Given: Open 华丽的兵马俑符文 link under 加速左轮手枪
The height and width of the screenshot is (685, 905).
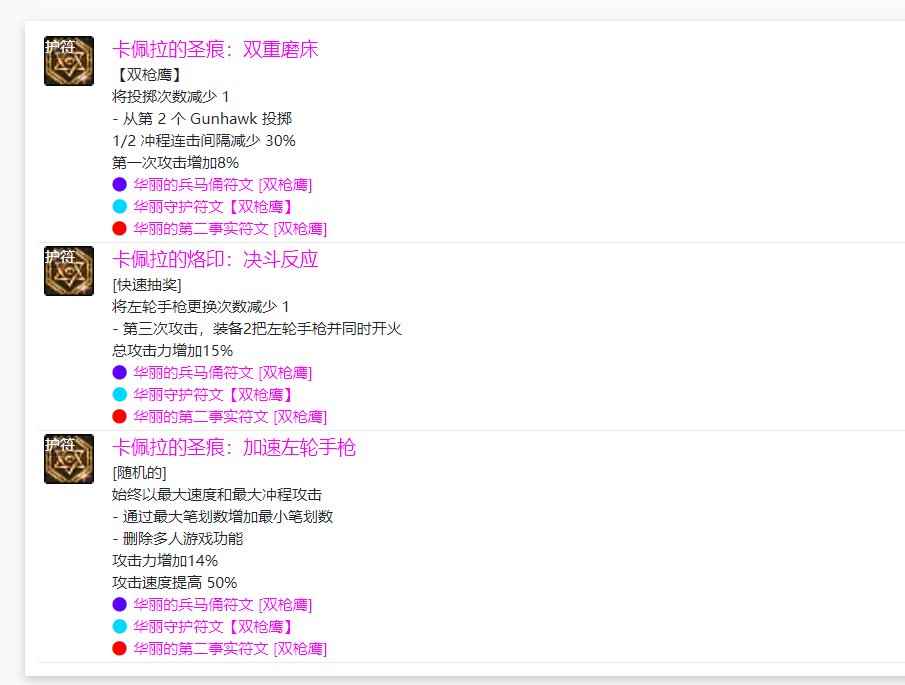Looking at the screenshot, I should [223, 604].
